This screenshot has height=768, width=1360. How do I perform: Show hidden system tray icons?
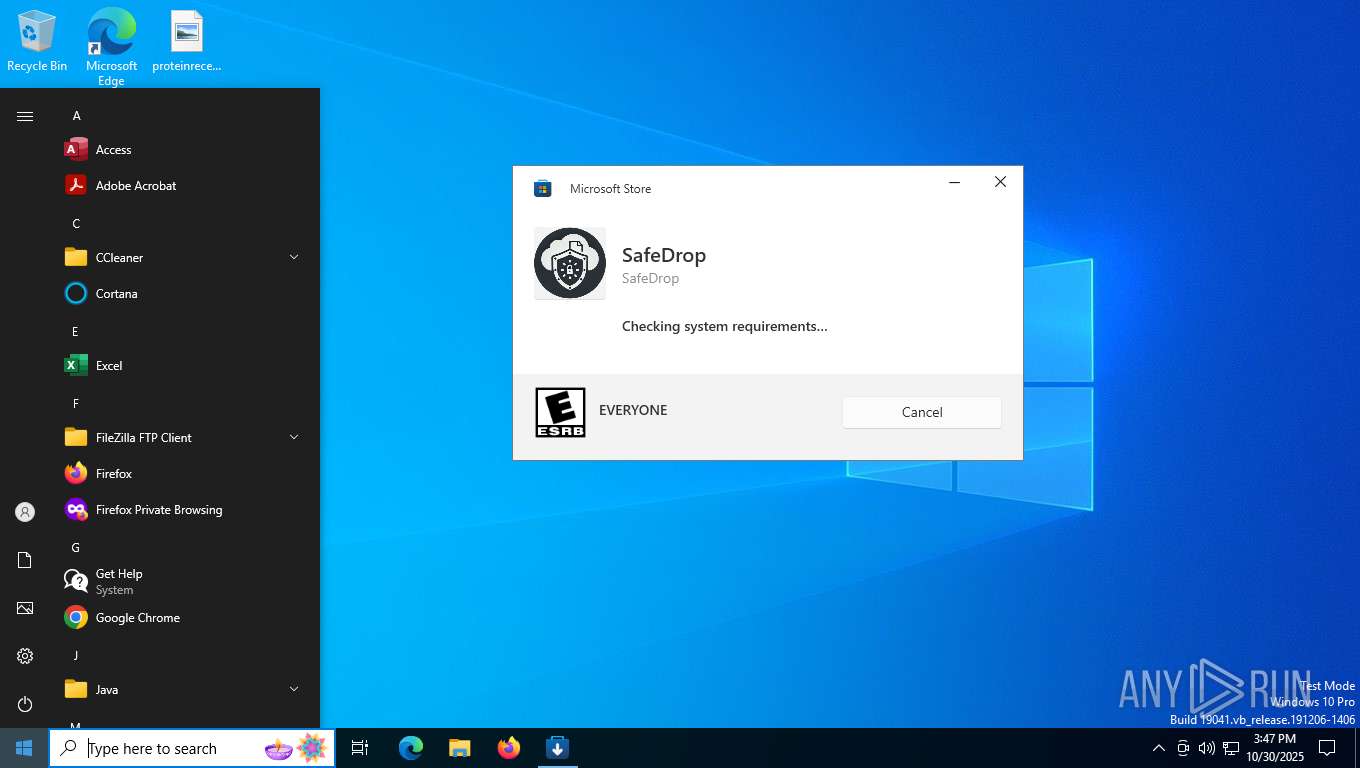[1159, 748]
